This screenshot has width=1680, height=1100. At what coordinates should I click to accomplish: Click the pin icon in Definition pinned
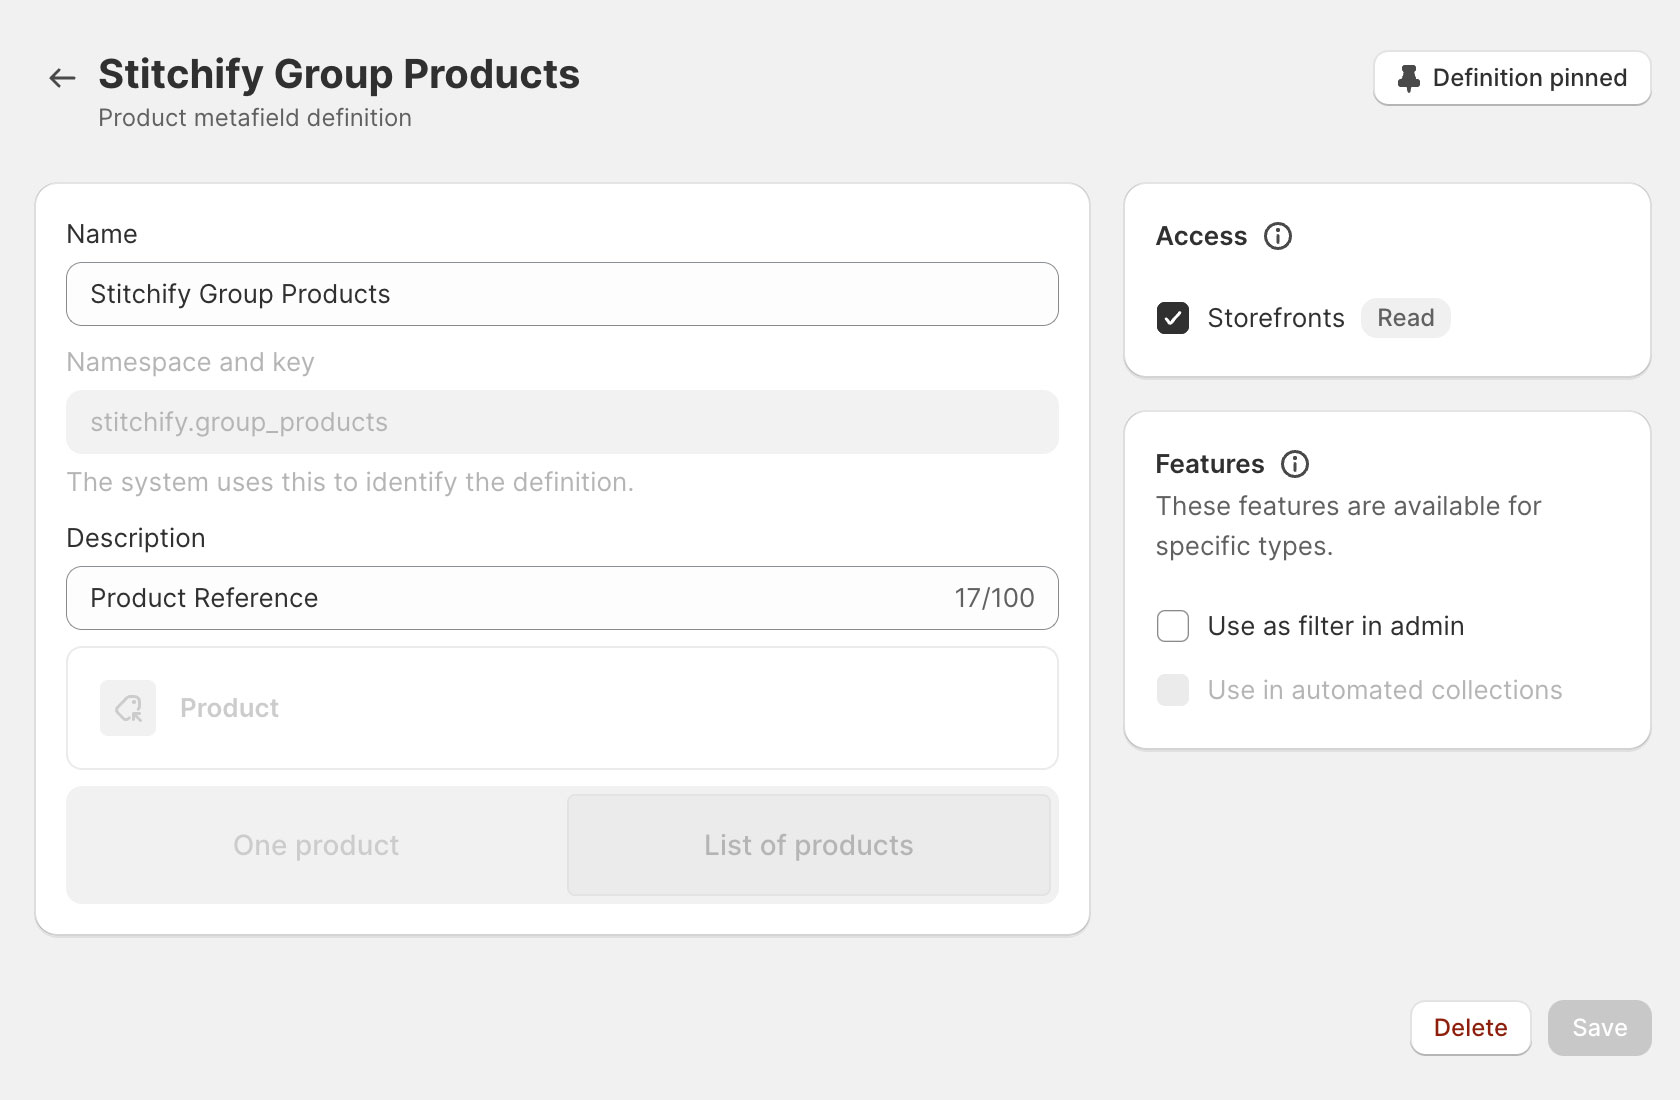point(1408,78)
